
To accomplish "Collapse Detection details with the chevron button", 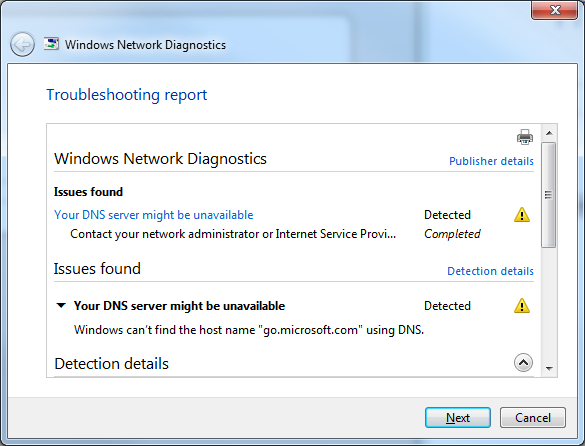I will (523, 363).
